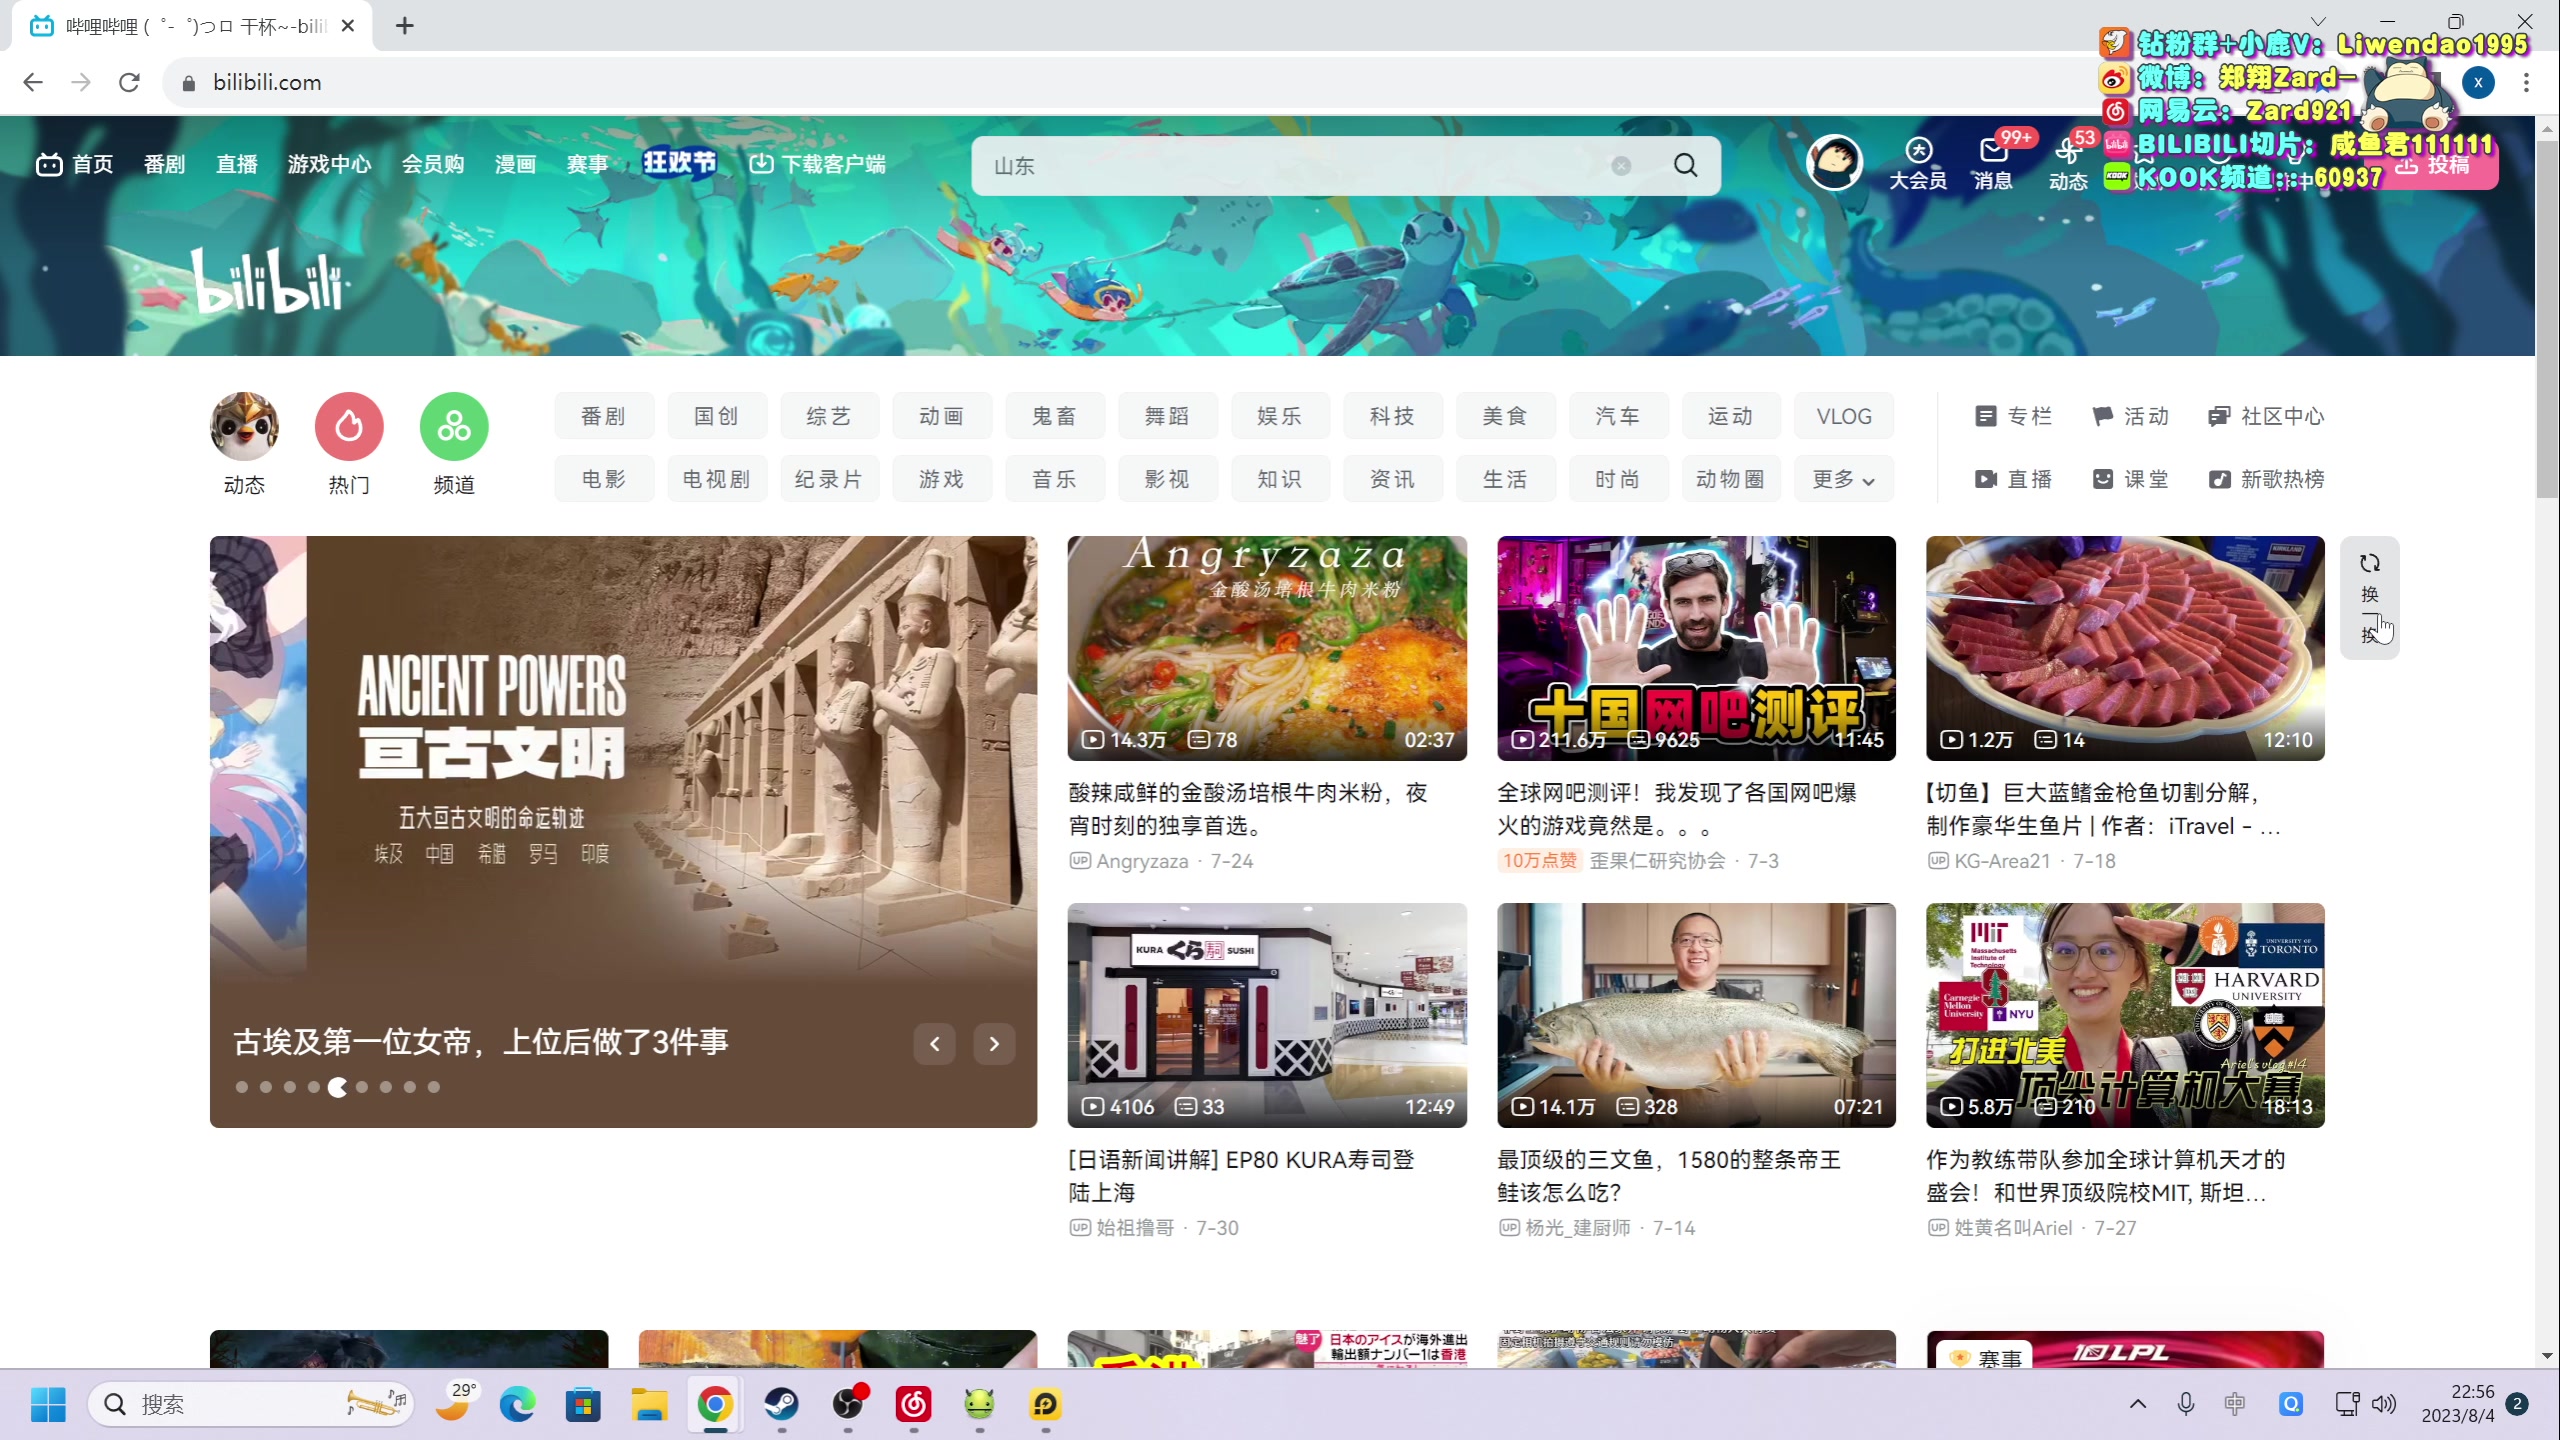Expand the 更多 category dropdown
The image size is (2560, 1440).
[x=1843, y=480]
